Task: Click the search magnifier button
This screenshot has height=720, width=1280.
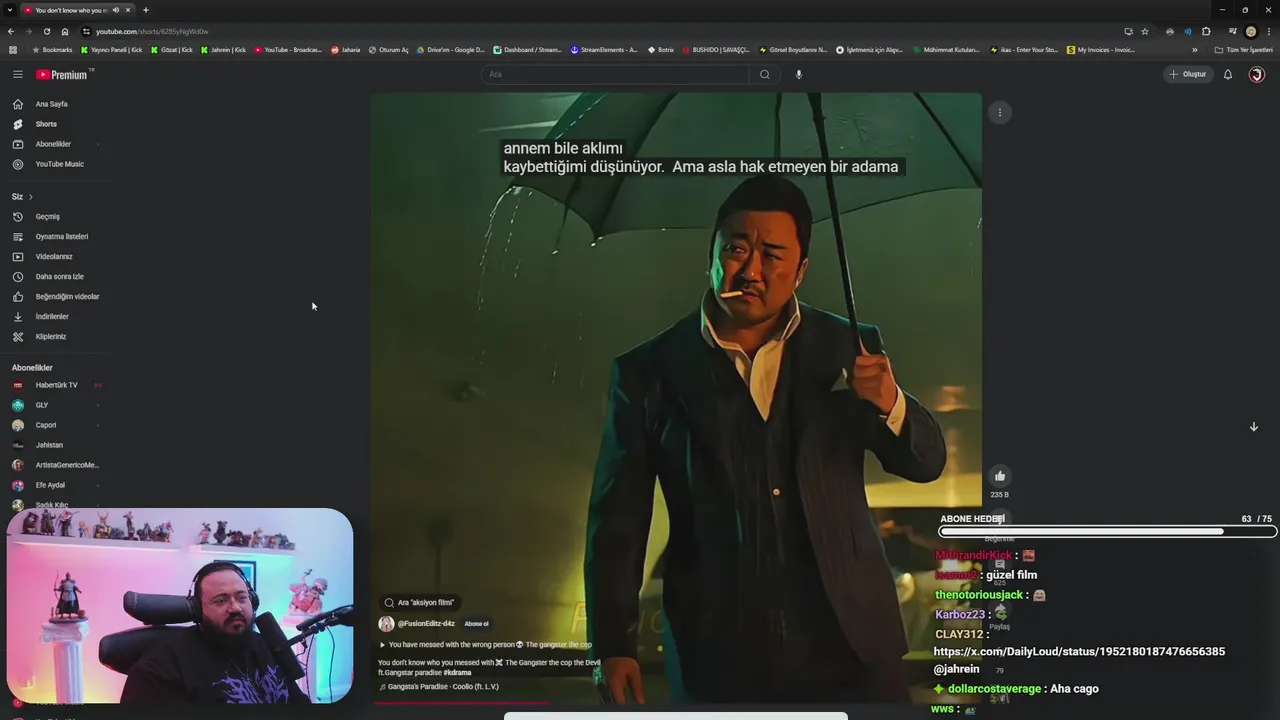Action: tap(765, 74)
